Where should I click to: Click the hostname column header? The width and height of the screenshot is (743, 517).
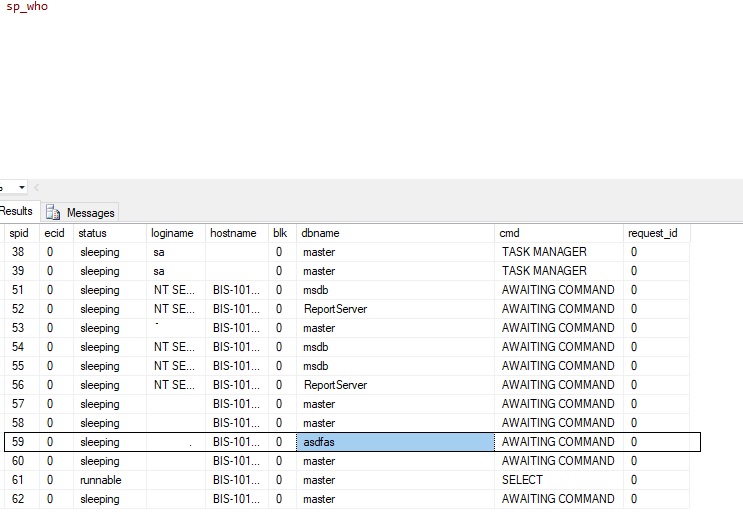coord(232,233)
